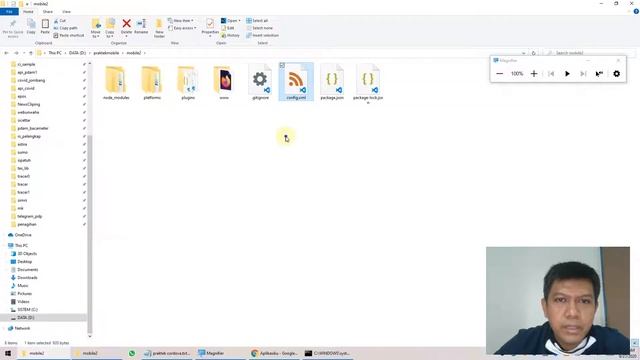Select SISTEM (C:) drive
Screen dimensions: 640x360
click(27, 309)
